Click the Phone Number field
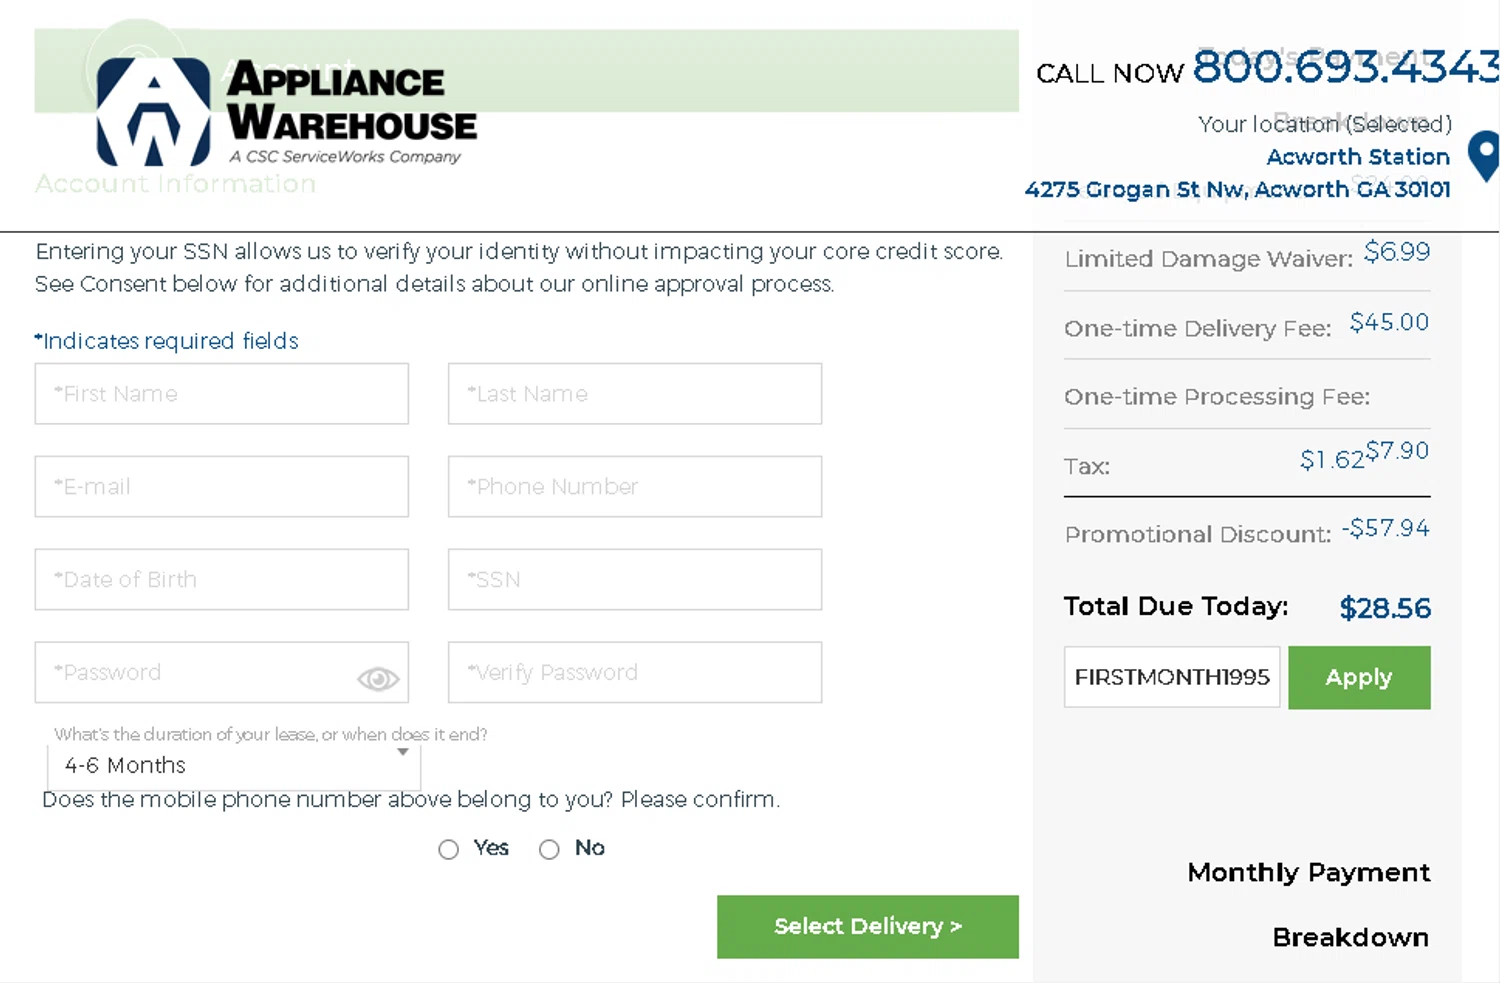Image resolution: width=1500 pixels, height=983 pixels. pyautogui.click(x=635, y=487)
